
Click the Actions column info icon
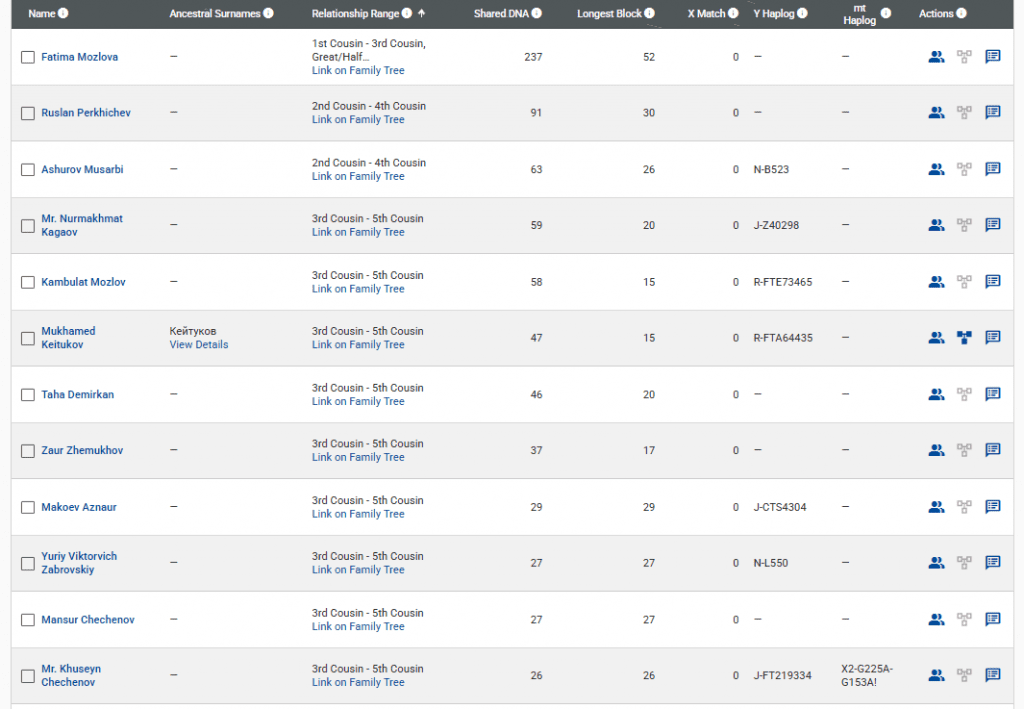[x=962, y=14]
